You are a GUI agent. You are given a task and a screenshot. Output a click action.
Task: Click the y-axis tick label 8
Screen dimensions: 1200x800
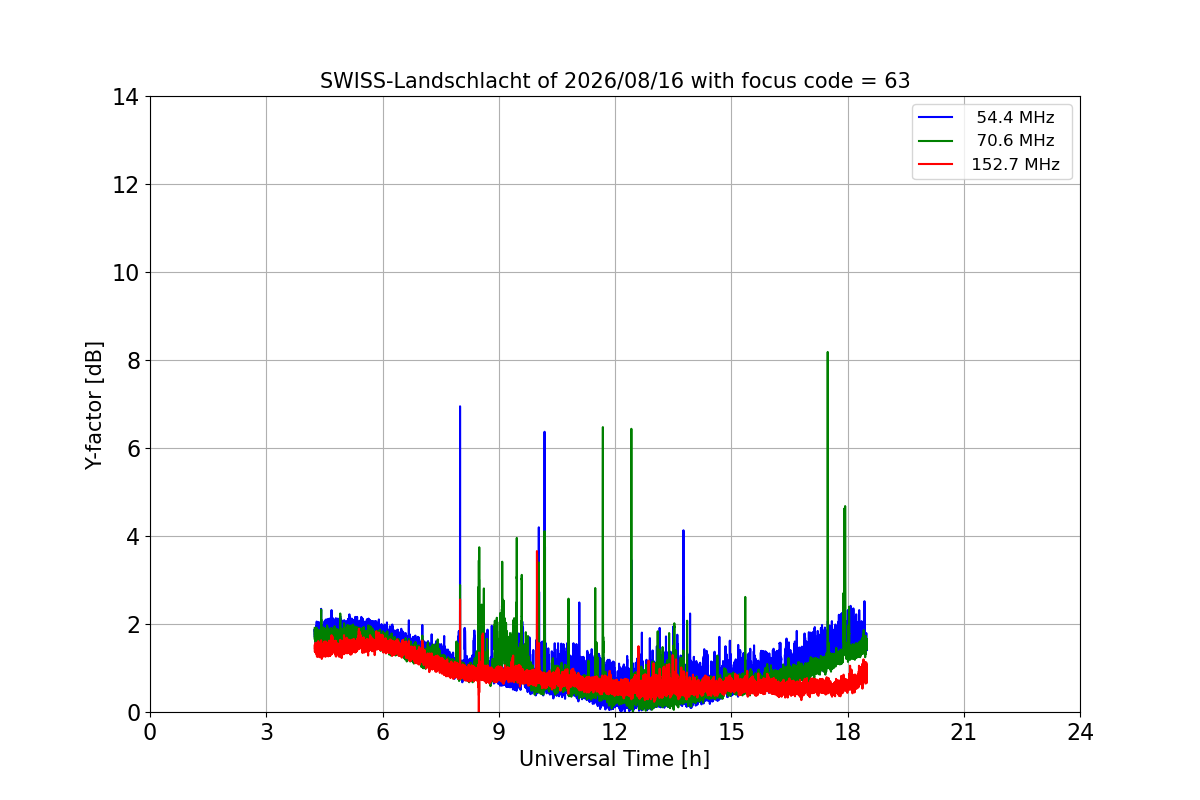click(133, 361)
